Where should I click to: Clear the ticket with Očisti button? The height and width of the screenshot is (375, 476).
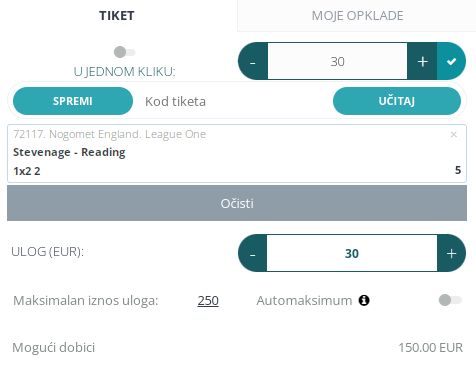pos(237,203)
